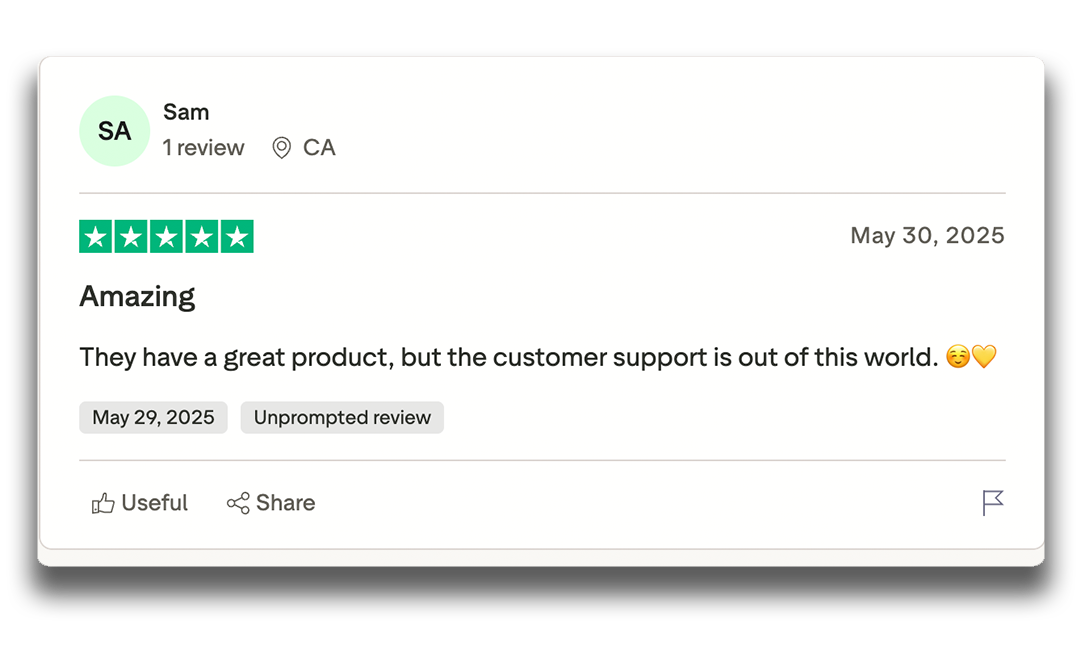Click the May 30, 2025 posted date
Screen dimensions: 1080x645
[927, 236]
